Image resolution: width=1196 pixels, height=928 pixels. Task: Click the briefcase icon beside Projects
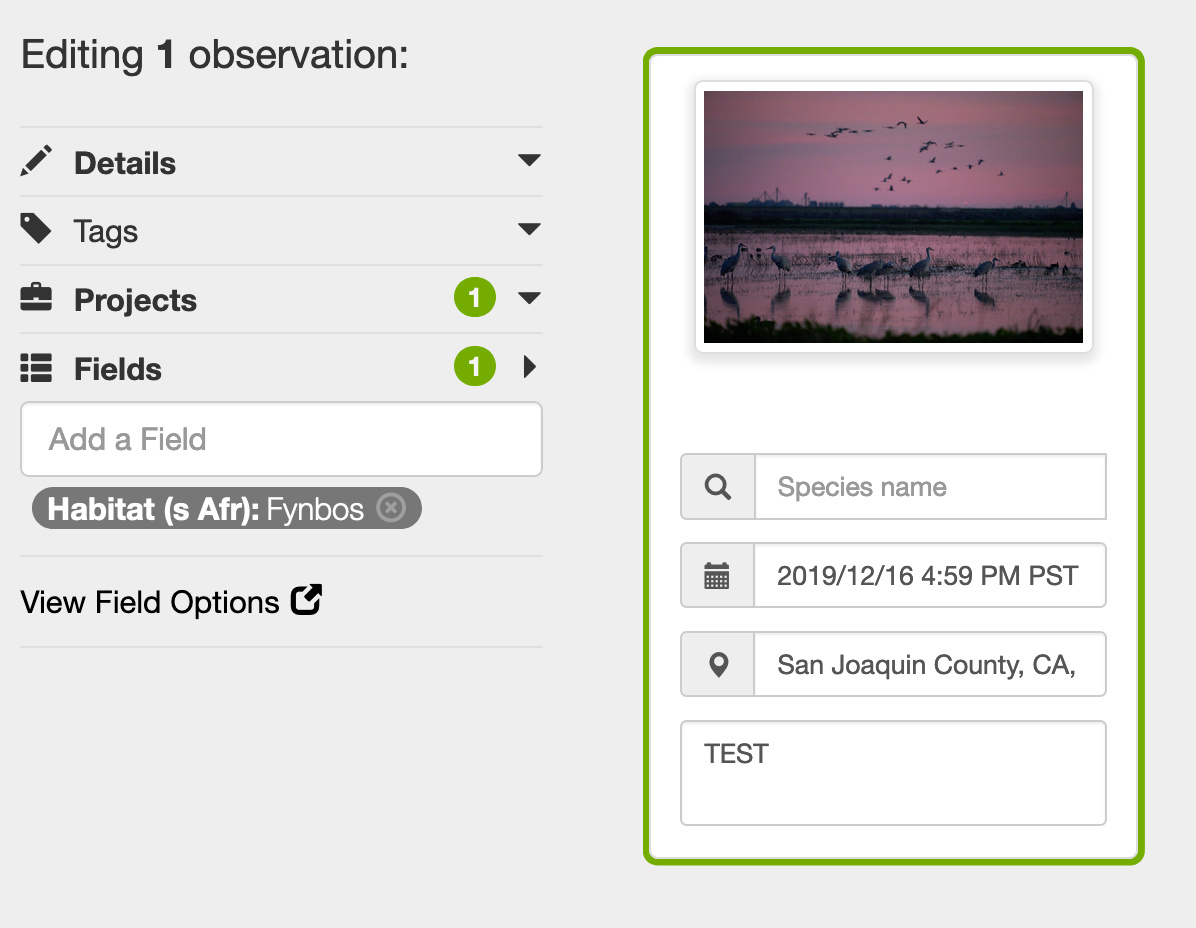[x=36, y=297]
